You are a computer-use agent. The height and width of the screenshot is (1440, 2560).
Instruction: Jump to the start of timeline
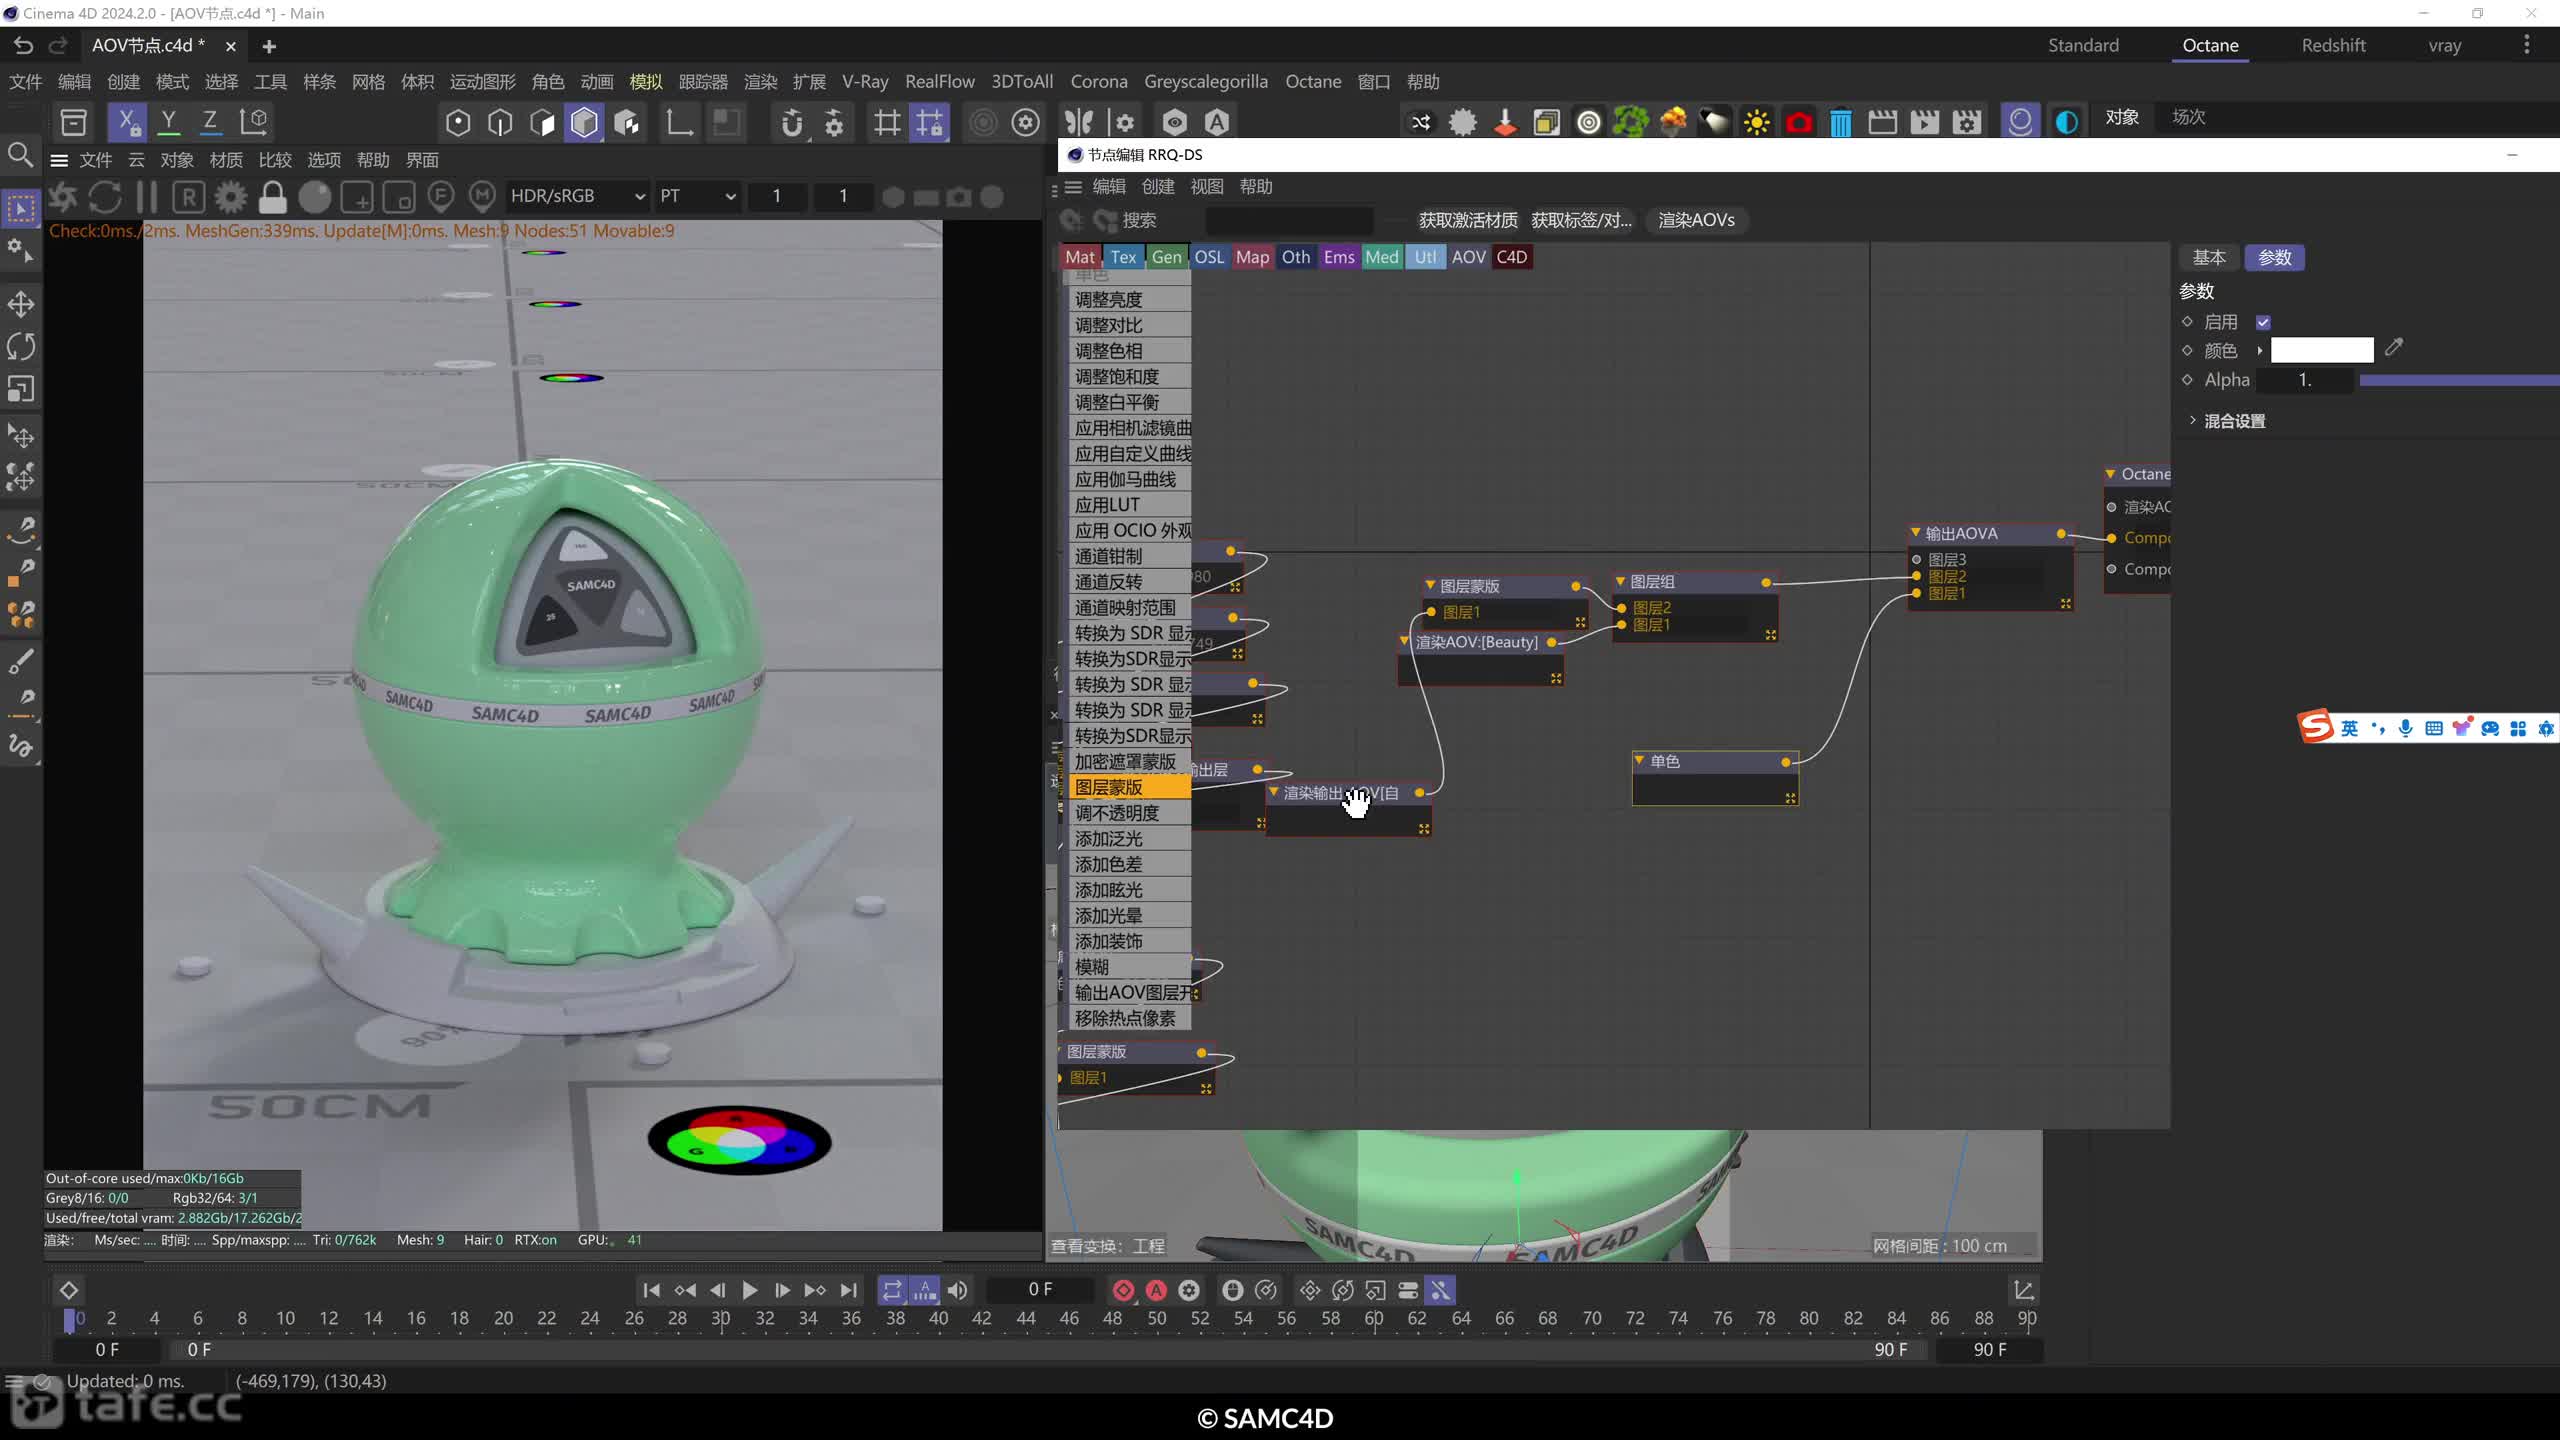pos(651,1290)
